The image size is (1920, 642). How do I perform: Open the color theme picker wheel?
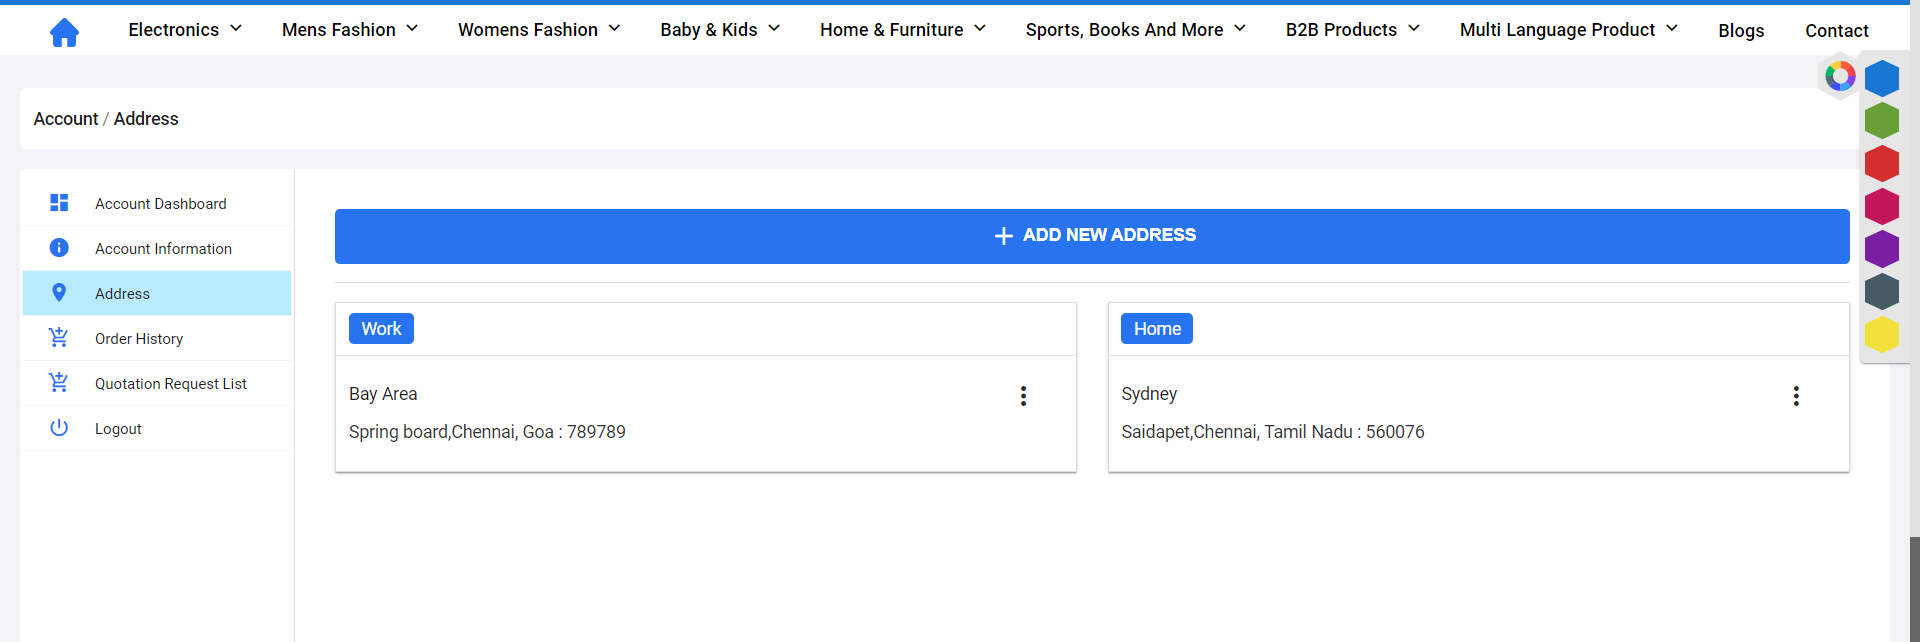point(1840,76)
